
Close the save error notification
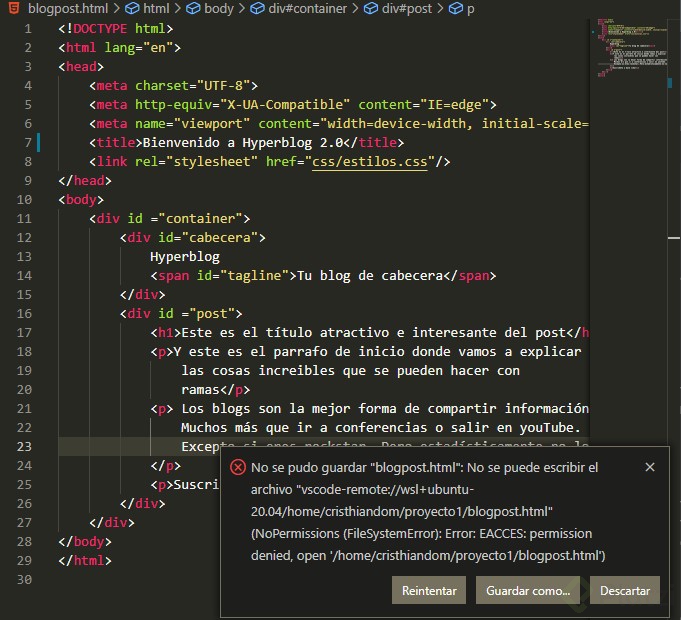click(650, 467)
